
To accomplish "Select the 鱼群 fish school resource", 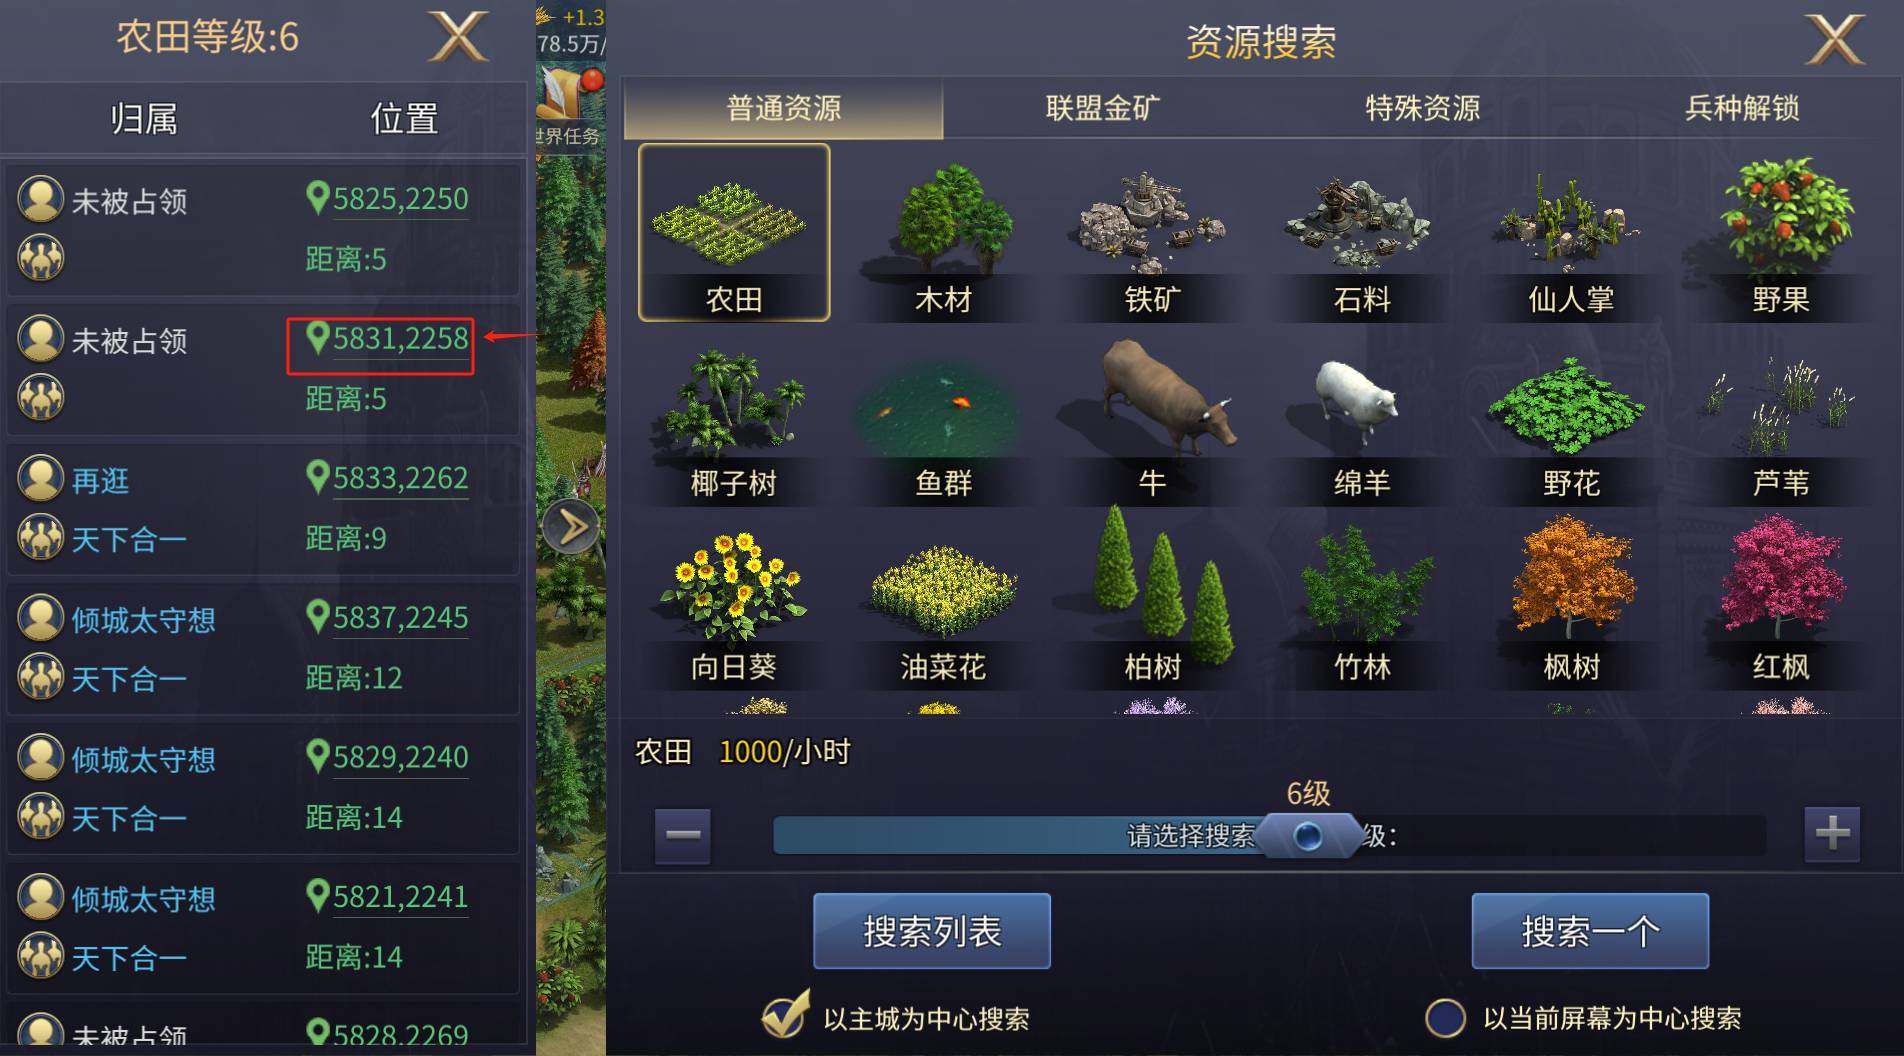I will [x=943, y=420].
